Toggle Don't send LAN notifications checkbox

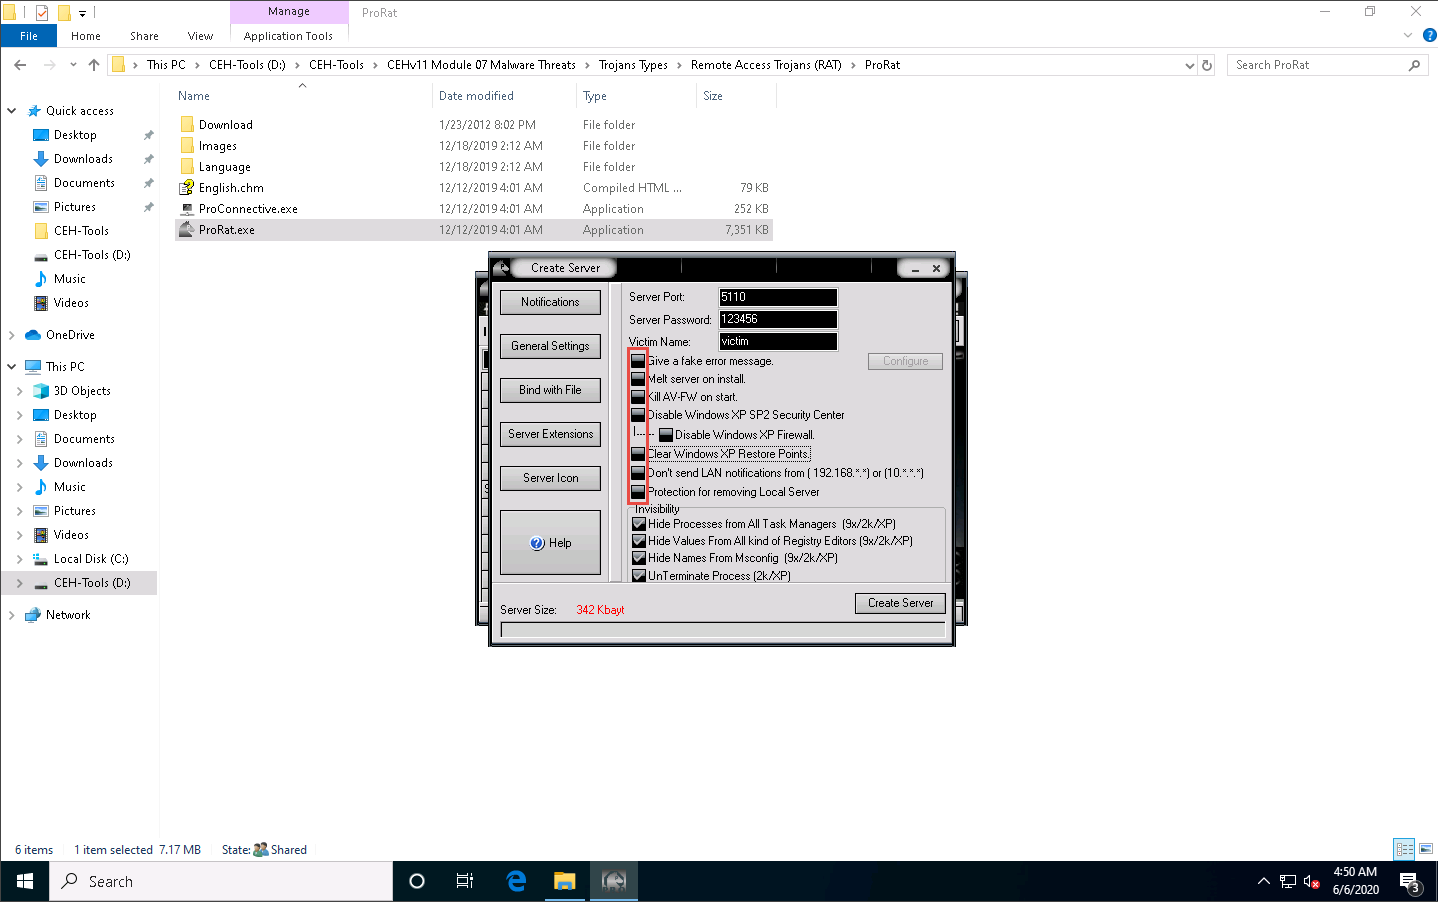pos(638,473)
